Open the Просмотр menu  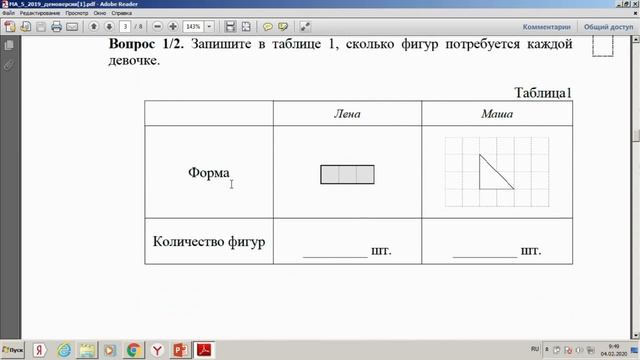coord(77,13)
